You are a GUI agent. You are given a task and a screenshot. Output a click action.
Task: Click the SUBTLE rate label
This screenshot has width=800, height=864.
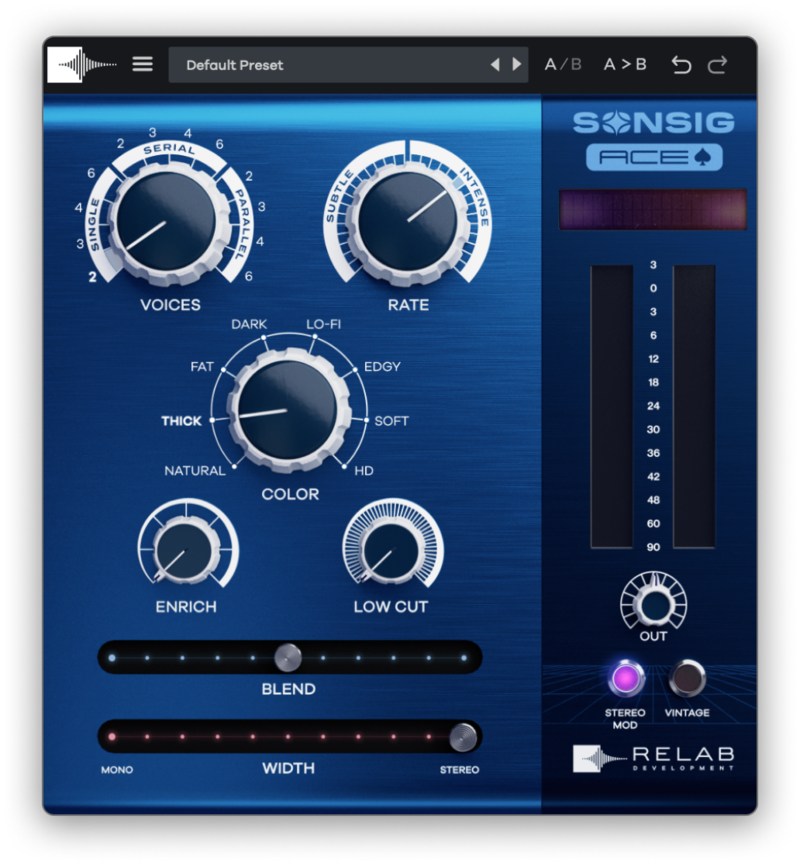[x=338, y=196]
